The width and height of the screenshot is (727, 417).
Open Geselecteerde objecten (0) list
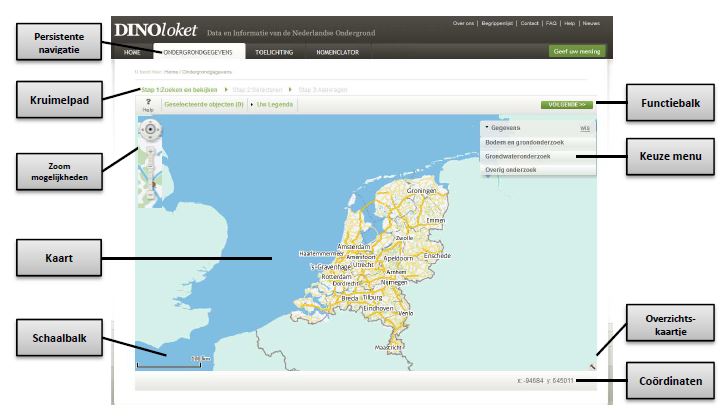[203, 104]
